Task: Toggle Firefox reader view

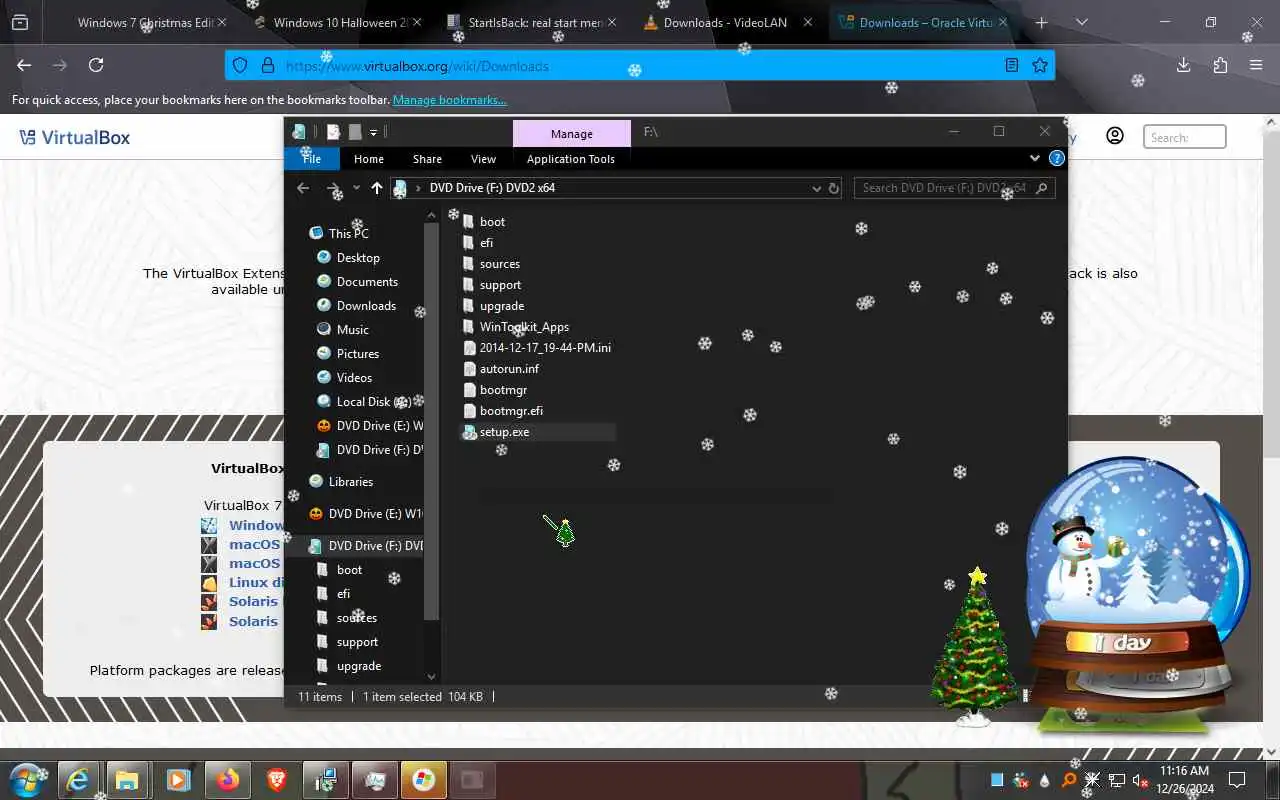Action: (x=1012, y=65)
